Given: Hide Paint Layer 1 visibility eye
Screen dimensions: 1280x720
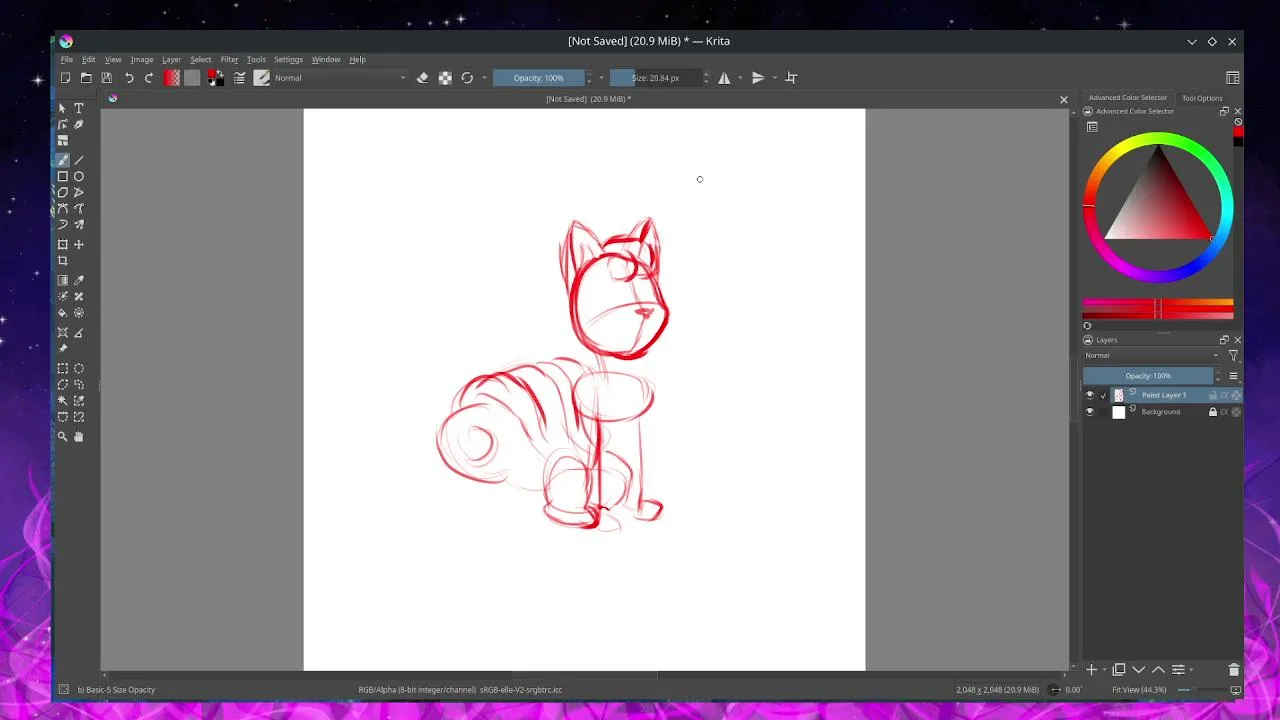Looking at the screenshot, I should point(1090,395).
